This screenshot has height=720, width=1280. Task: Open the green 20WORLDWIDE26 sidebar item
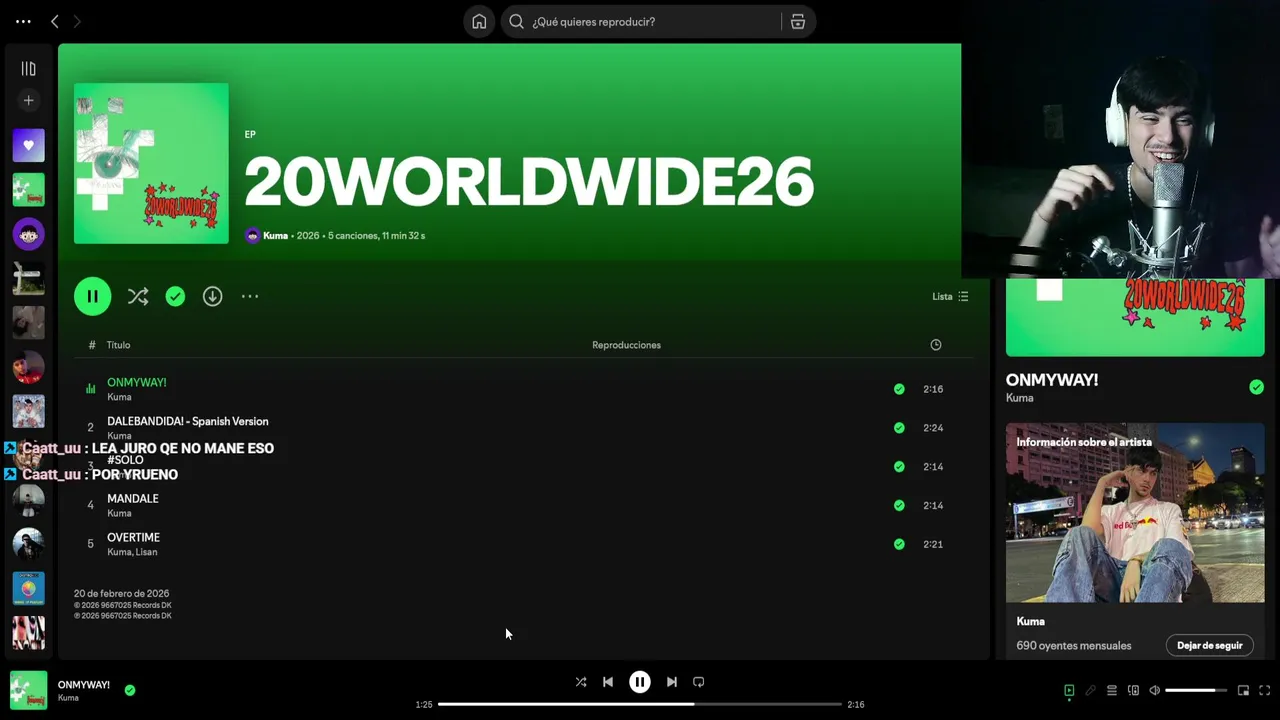(x=28, y=189)
